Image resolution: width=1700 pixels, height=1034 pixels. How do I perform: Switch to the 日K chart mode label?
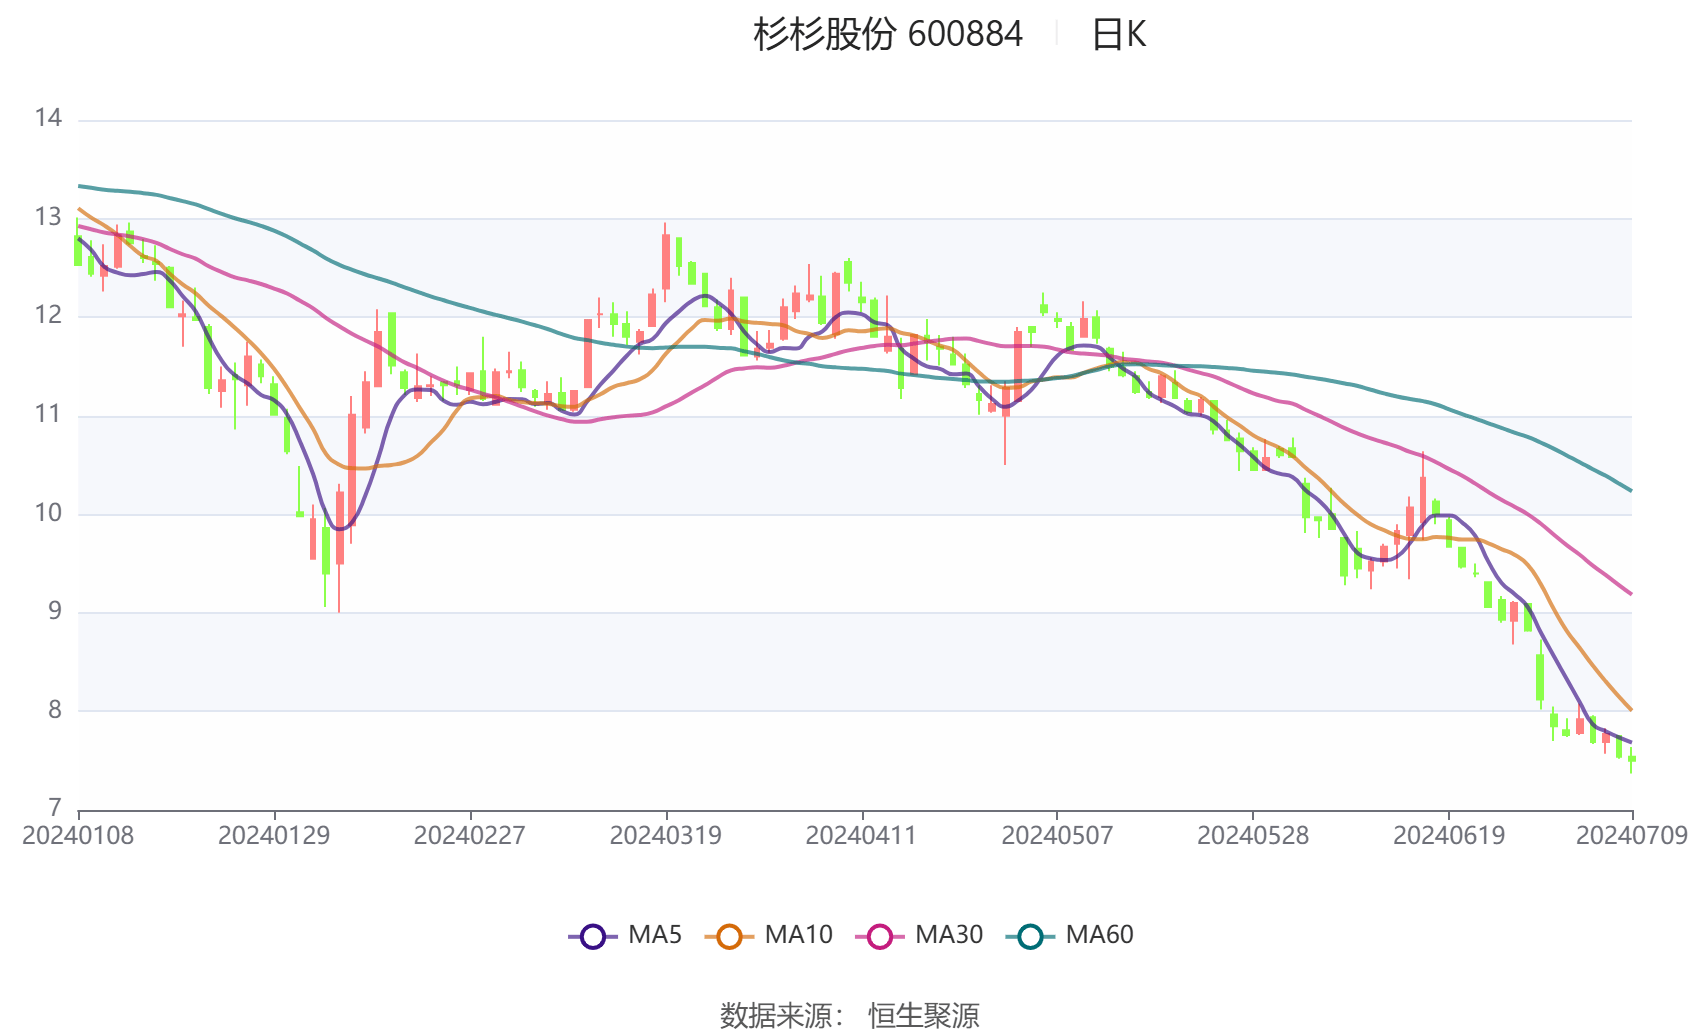(x=1120, y=35)
